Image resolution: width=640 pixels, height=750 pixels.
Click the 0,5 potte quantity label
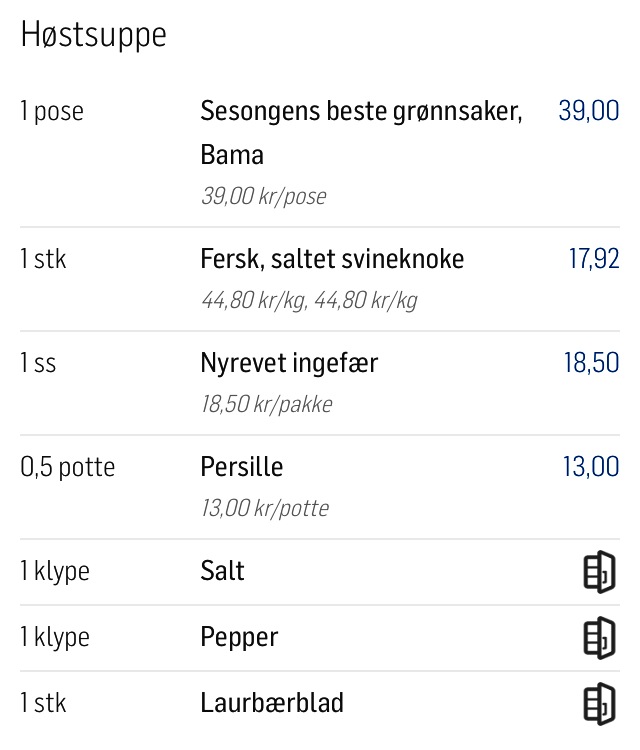coord(68,467)
